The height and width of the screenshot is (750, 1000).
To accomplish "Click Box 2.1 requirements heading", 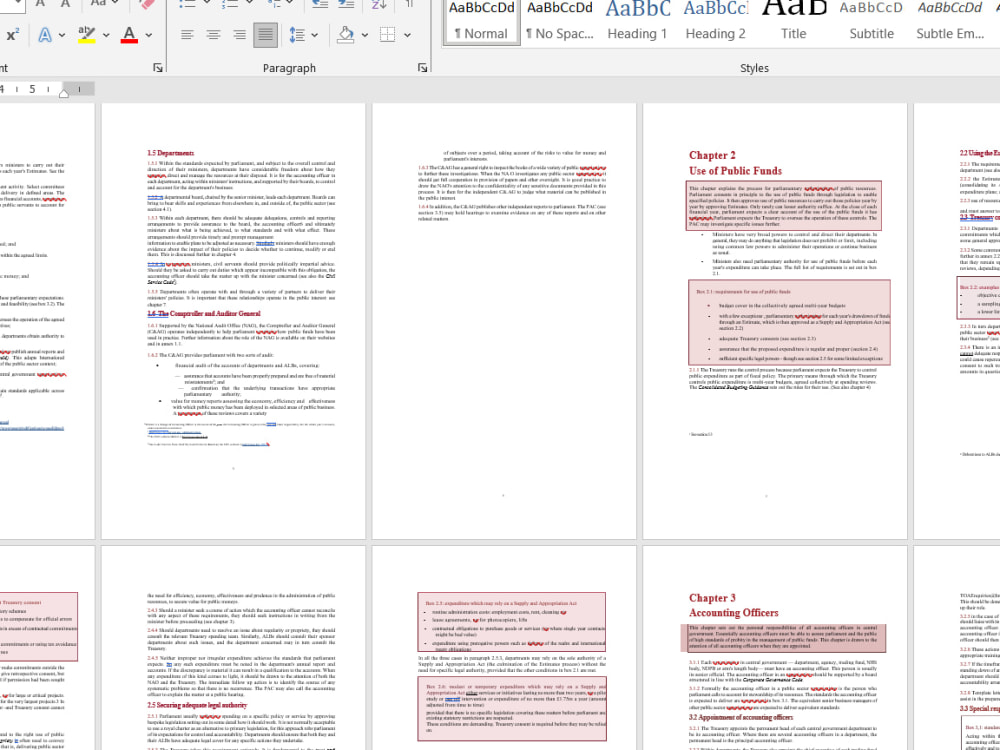I will 742,291.
